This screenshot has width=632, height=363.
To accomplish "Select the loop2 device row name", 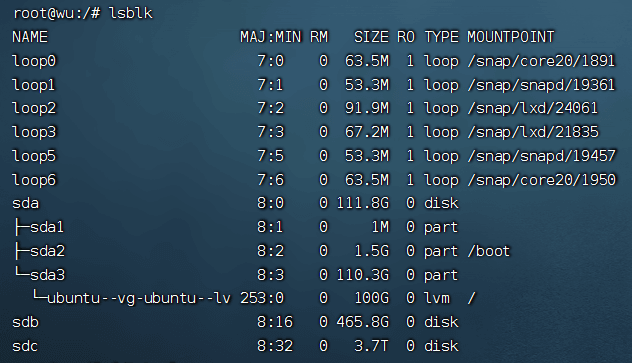I will [x=34, y=108].
